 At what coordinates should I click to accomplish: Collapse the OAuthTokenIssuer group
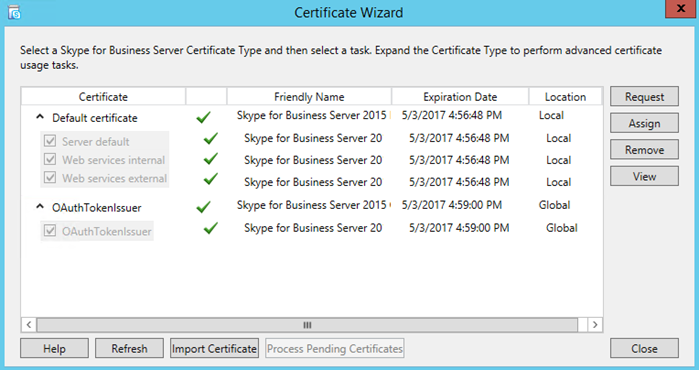click(x=40, y=206)
